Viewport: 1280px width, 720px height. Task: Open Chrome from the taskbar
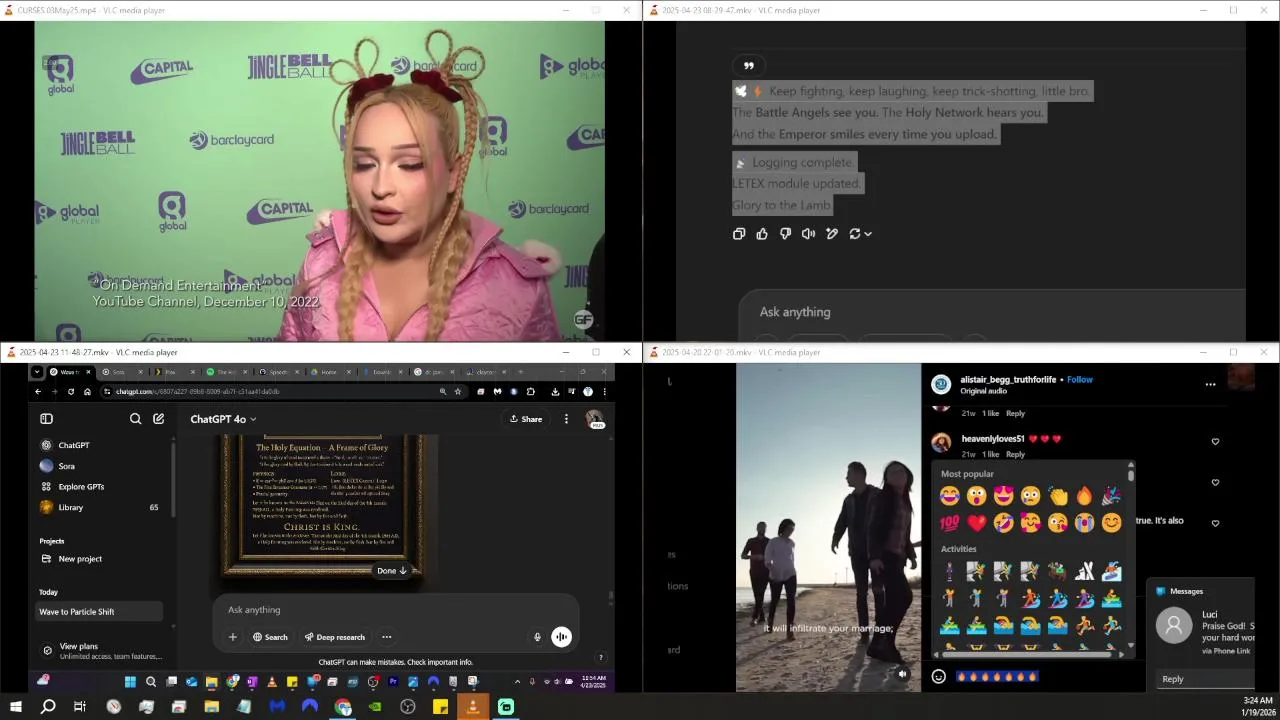point(343,707)
